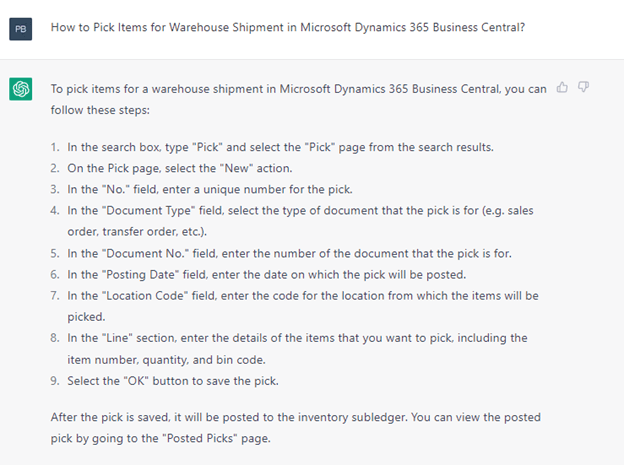
Task: Click "order, transfer order, etc.)" continuation line
Action: (x=137, y=232)
